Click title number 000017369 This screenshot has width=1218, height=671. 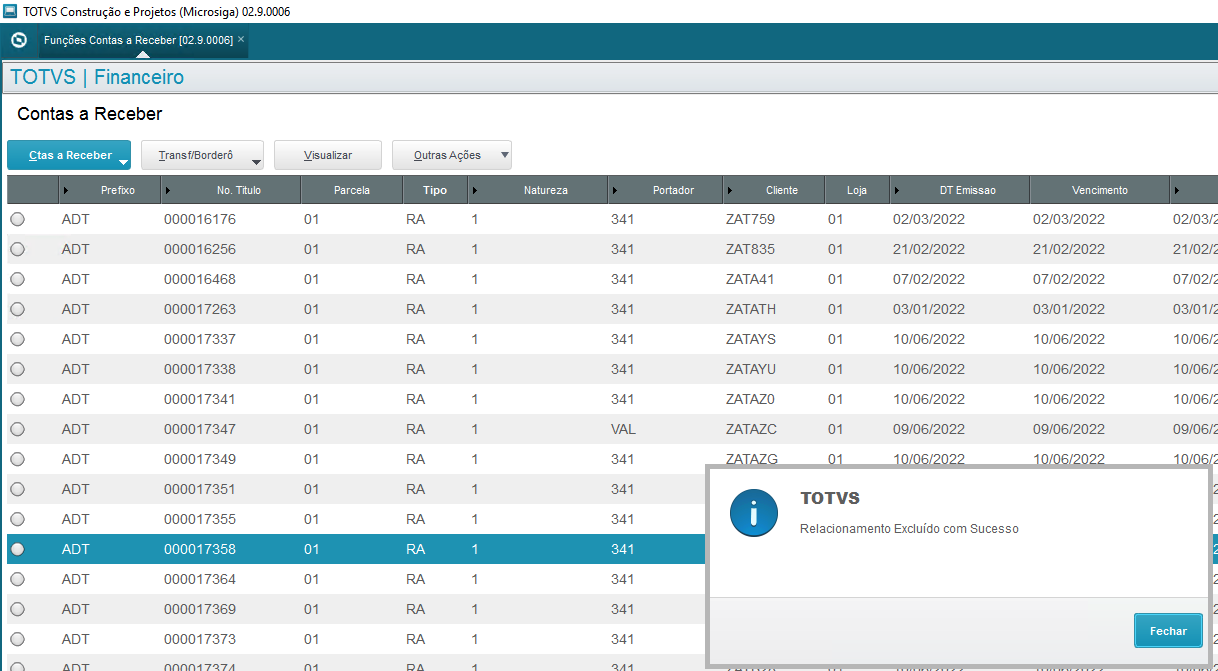[200, 609]
